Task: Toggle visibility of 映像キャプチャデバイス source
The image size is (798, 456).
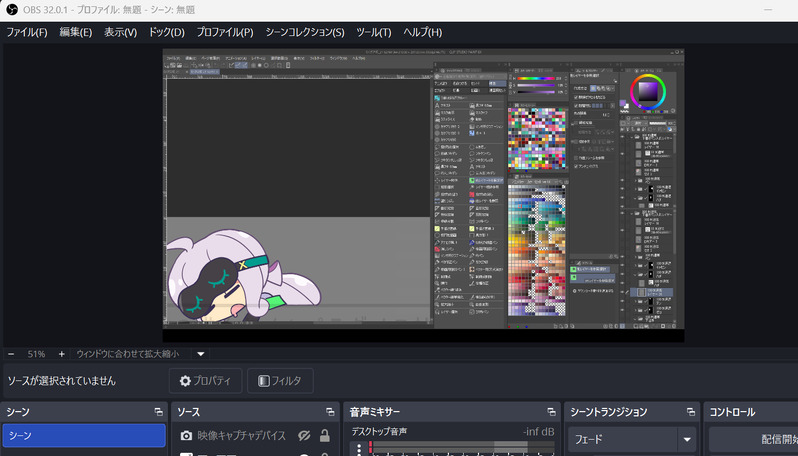Action: tap(304, 436)
